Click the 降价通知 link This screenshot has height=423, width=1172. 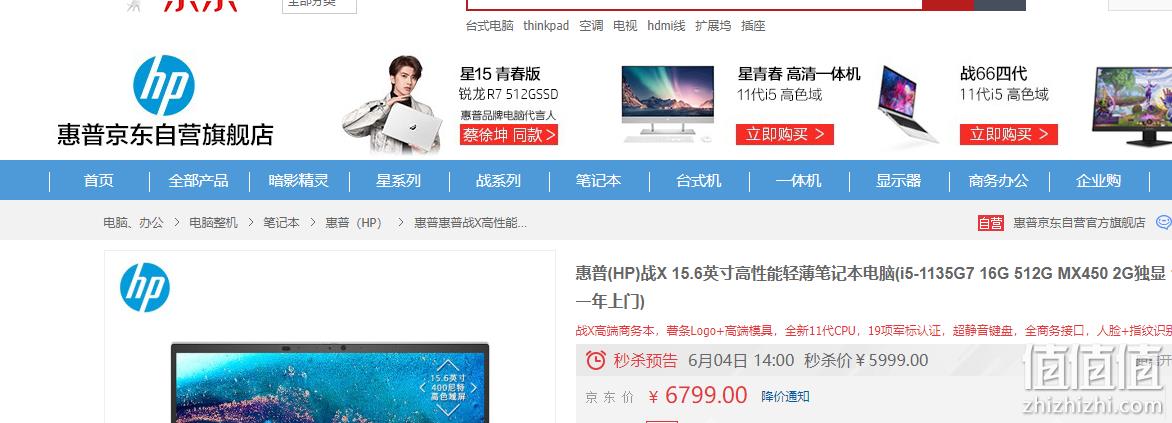(785, 396)
